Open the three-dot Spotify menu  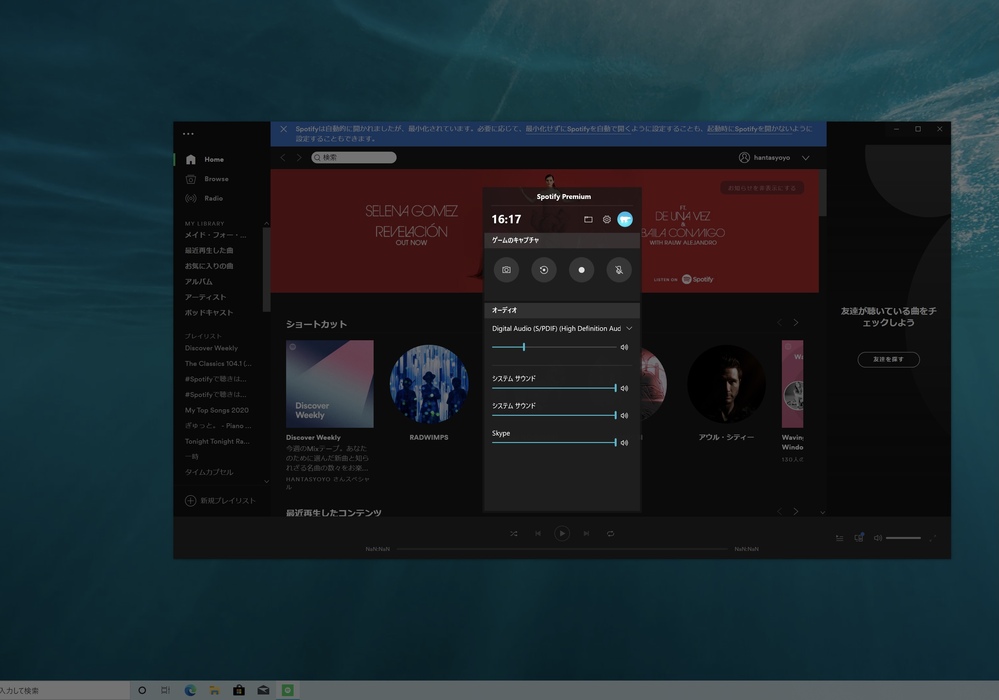[x=188, y=134]
